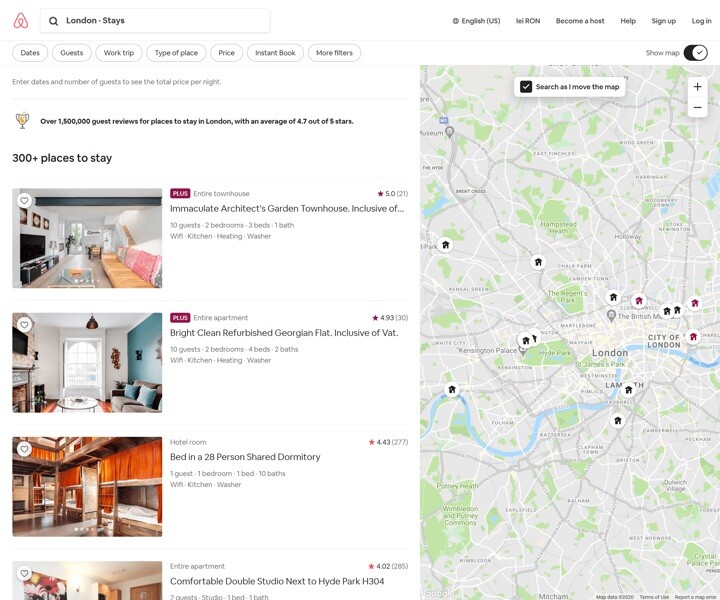This screenshot has height=600, width=720.
Task: Click Sign up
Action: 664,21
